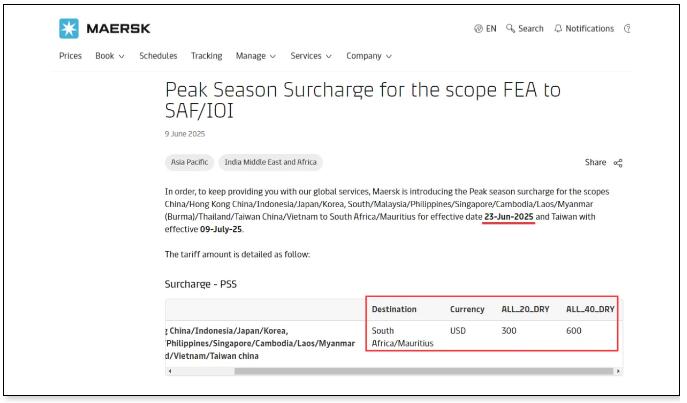
Task: Click the table scrollbar left arrow
Action: click(170, 371)
